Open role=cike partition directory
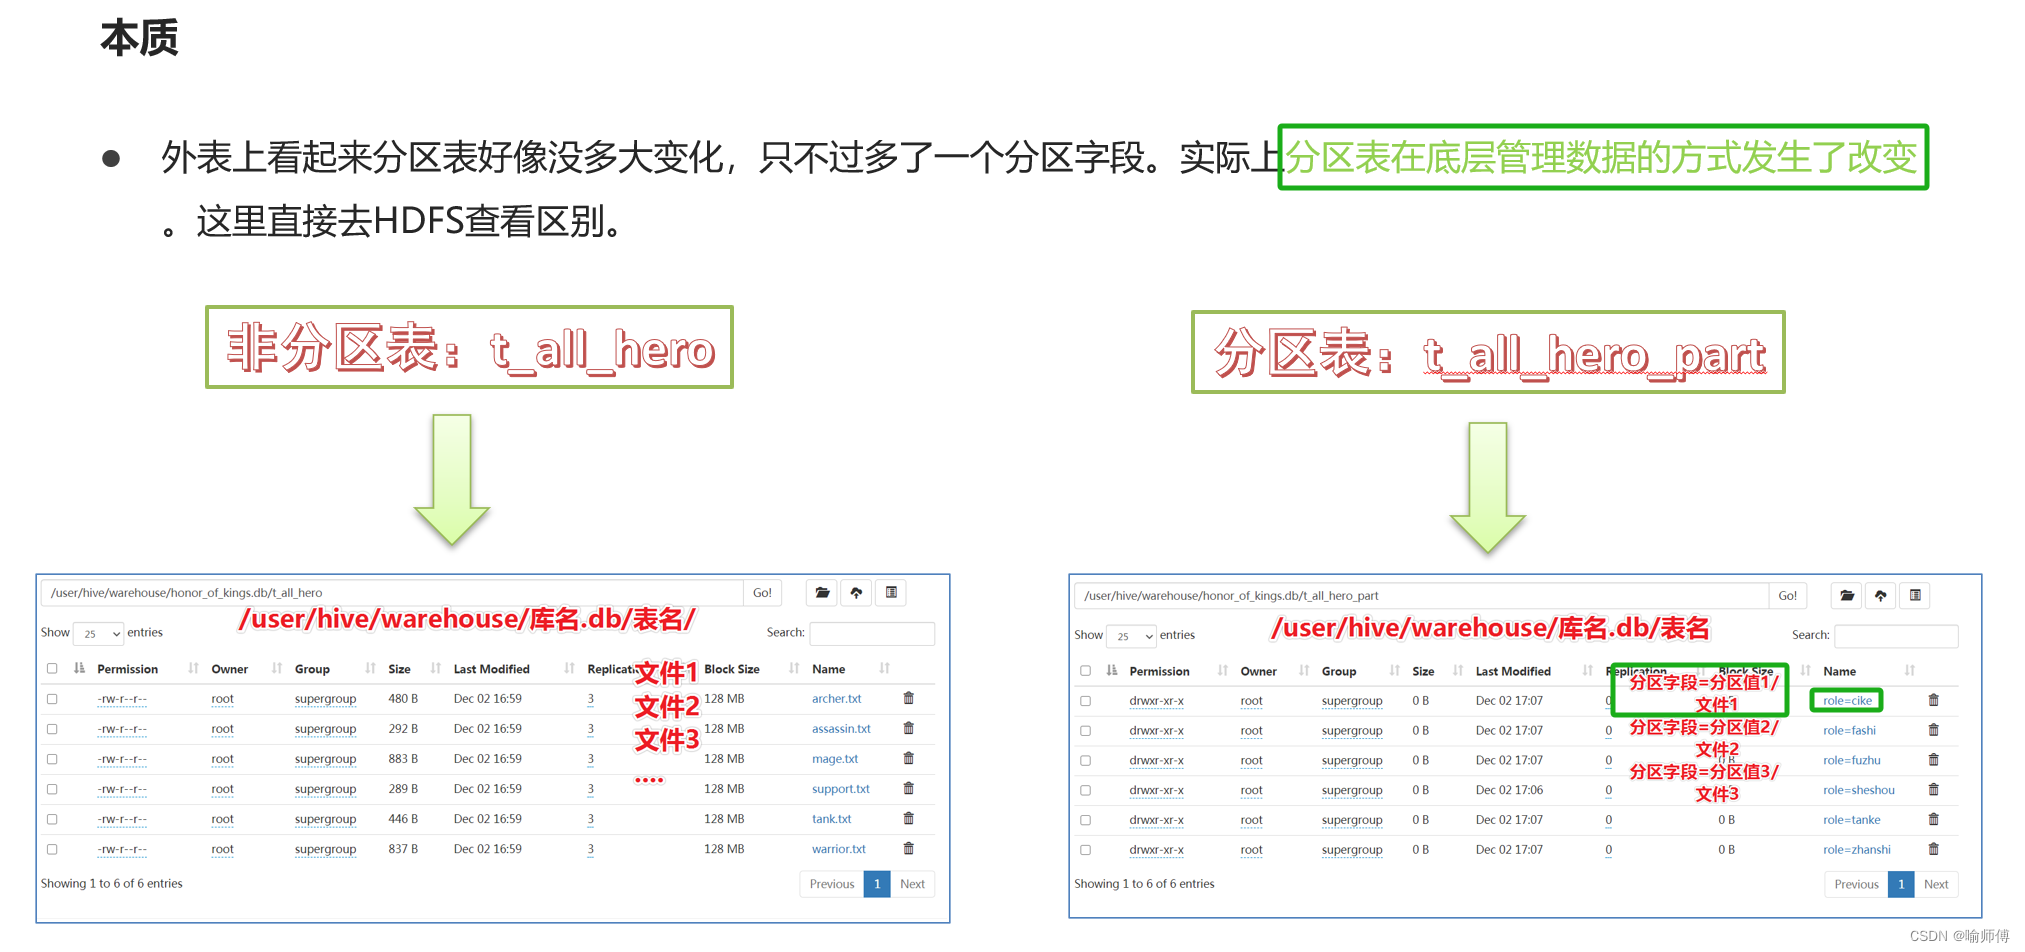 (x=1847, y=701)
